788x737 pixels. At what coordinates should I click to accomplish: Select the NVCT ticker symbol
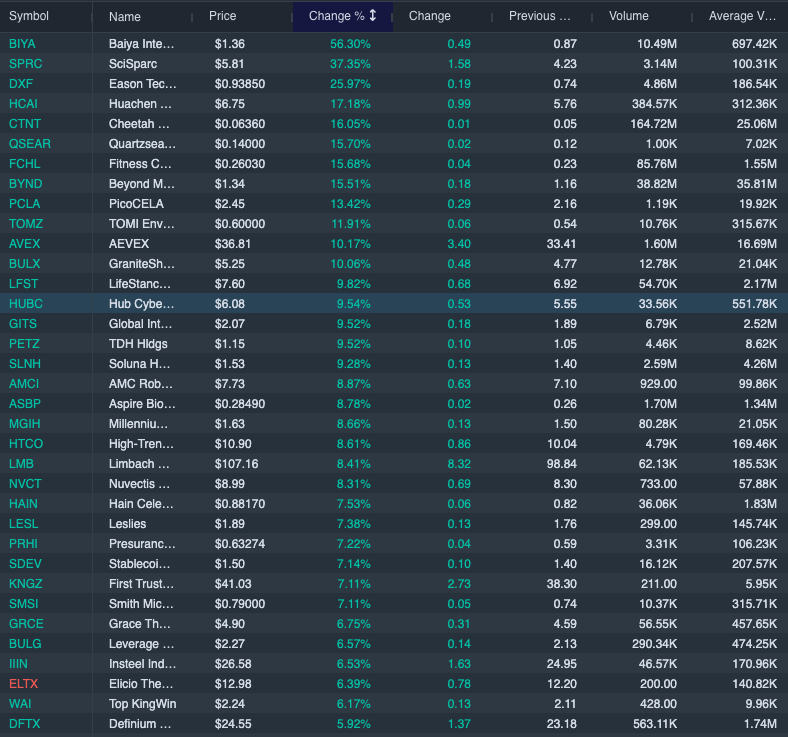pyautogui.click(x=25, y=484)
